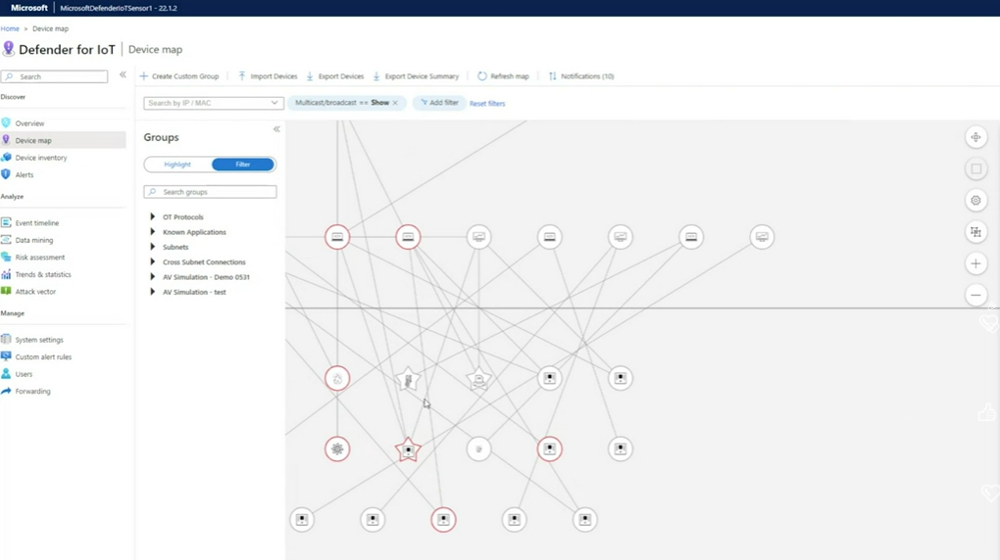Expand AV Simulation - test group
The width and height of the screenshot is (1000, 560).
tap(152, 291)
